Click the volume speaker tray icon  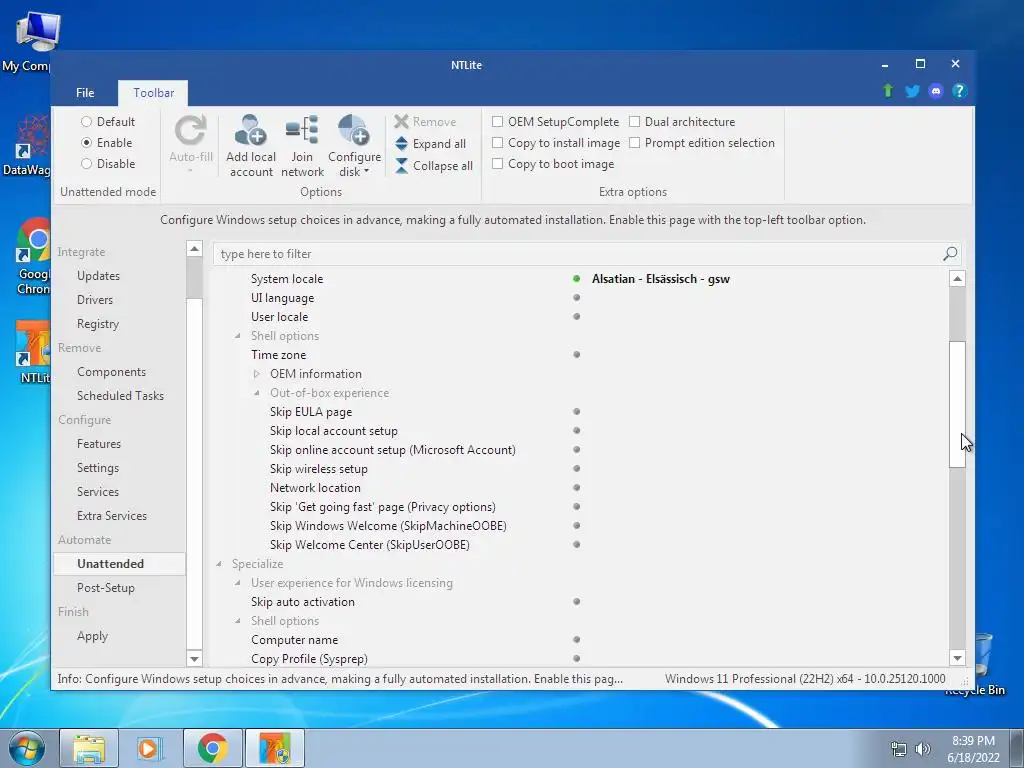(x=923, y=749)
